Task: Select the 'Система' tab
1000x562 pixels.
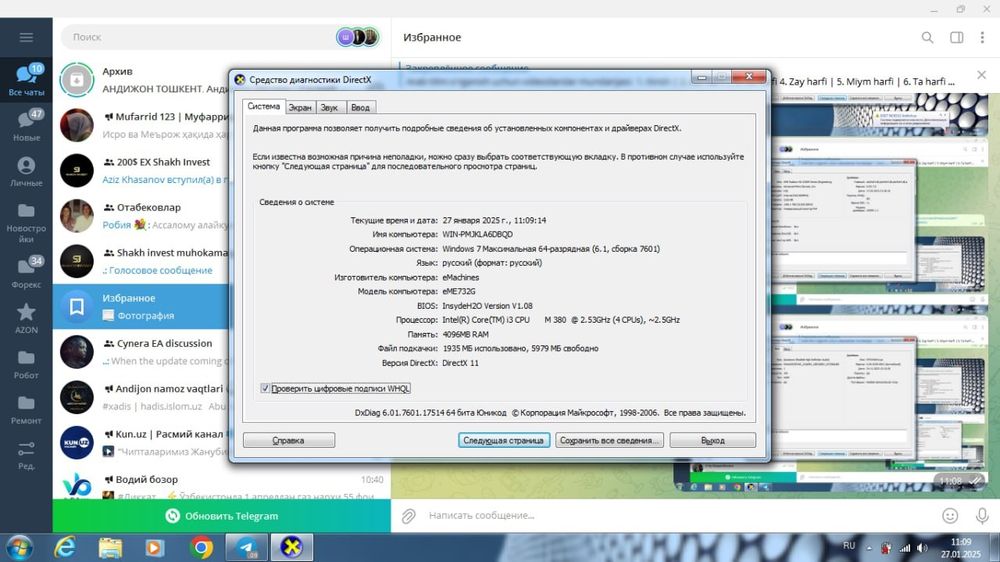Action: (x=263, y=107)
